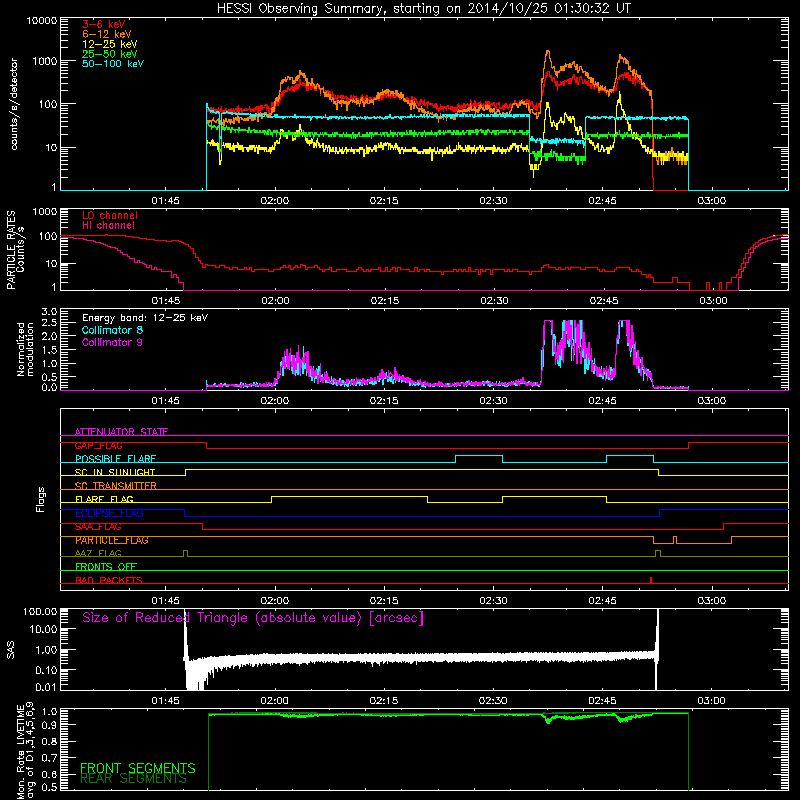Click the 03:00 tick label under the SAS plot
This screenshot has width=800, height=800.
712,701
